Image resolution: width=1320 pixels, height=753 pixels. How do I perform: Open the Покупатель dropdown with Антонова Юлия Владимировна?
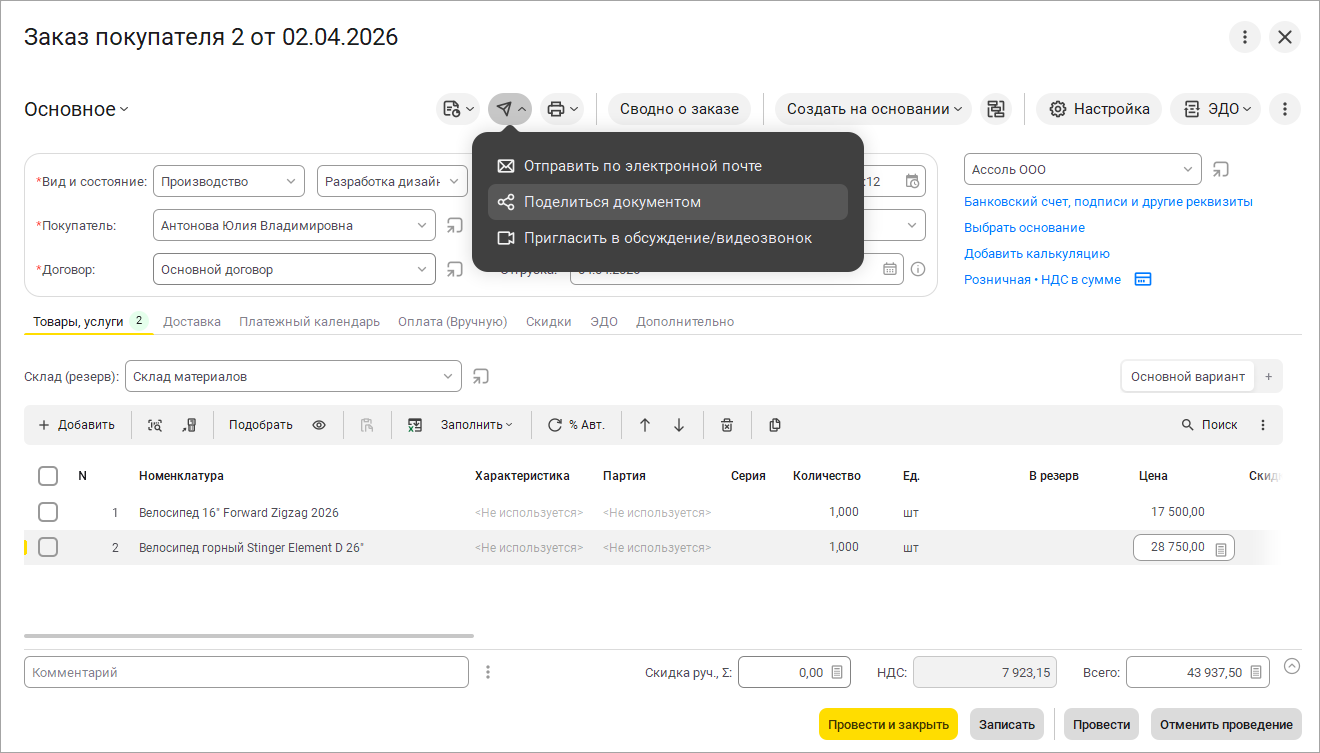421,226
